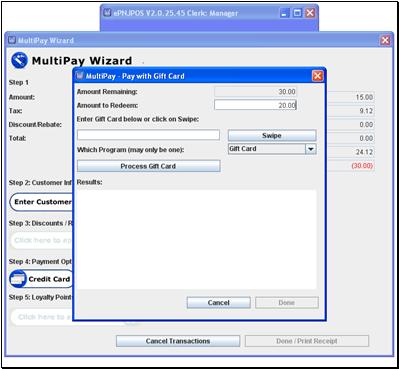The width and height of the screenshot is (399, 369).
Task: Click the MultiPay Wizard window title icon
Action: coord(12,40)
